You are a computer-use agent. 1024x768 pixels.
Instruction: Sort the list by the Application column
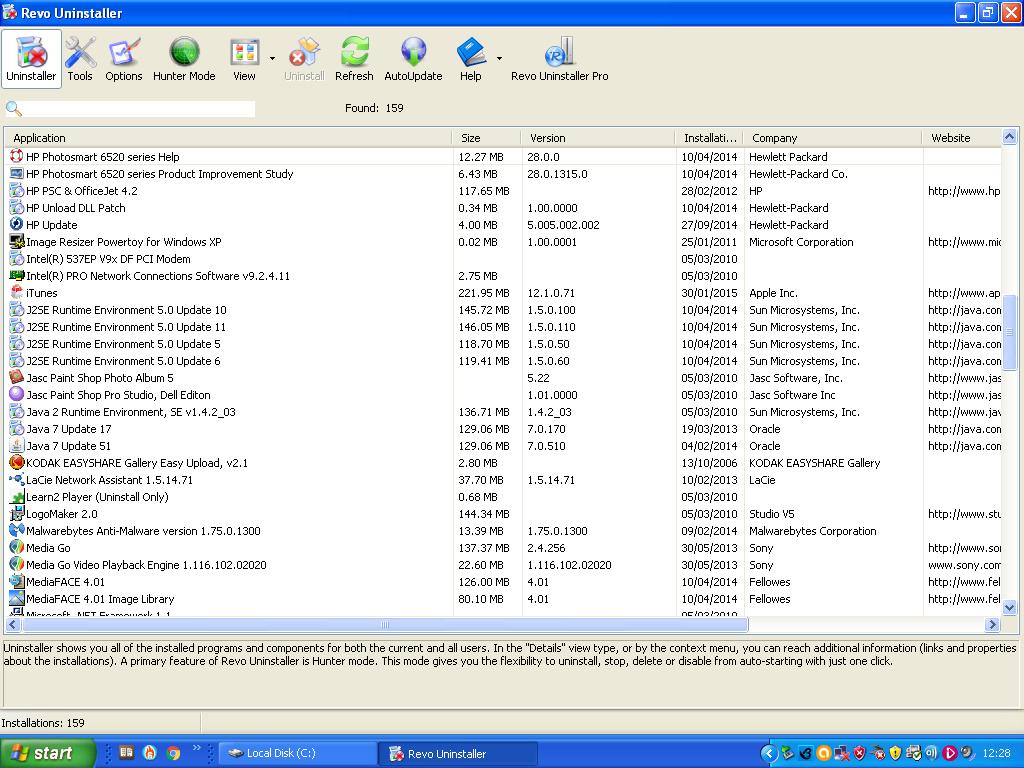click(229, 138)
